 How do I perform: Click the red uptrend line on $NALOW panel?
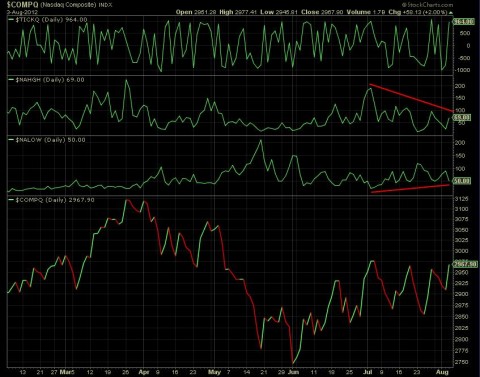[411, 188]
